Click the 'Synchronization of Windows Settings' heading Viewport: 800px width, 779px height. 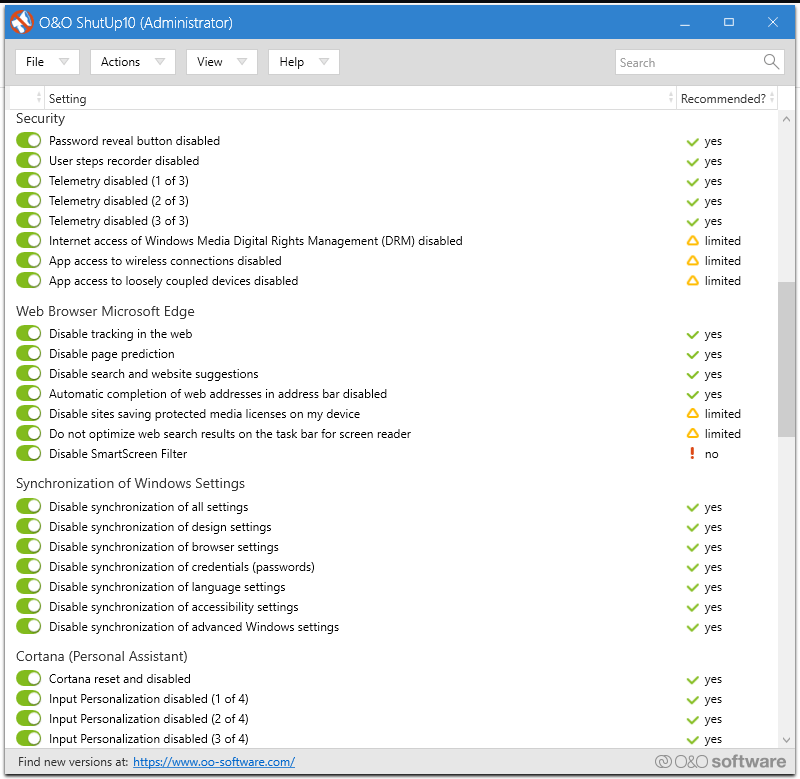point(130,483)
